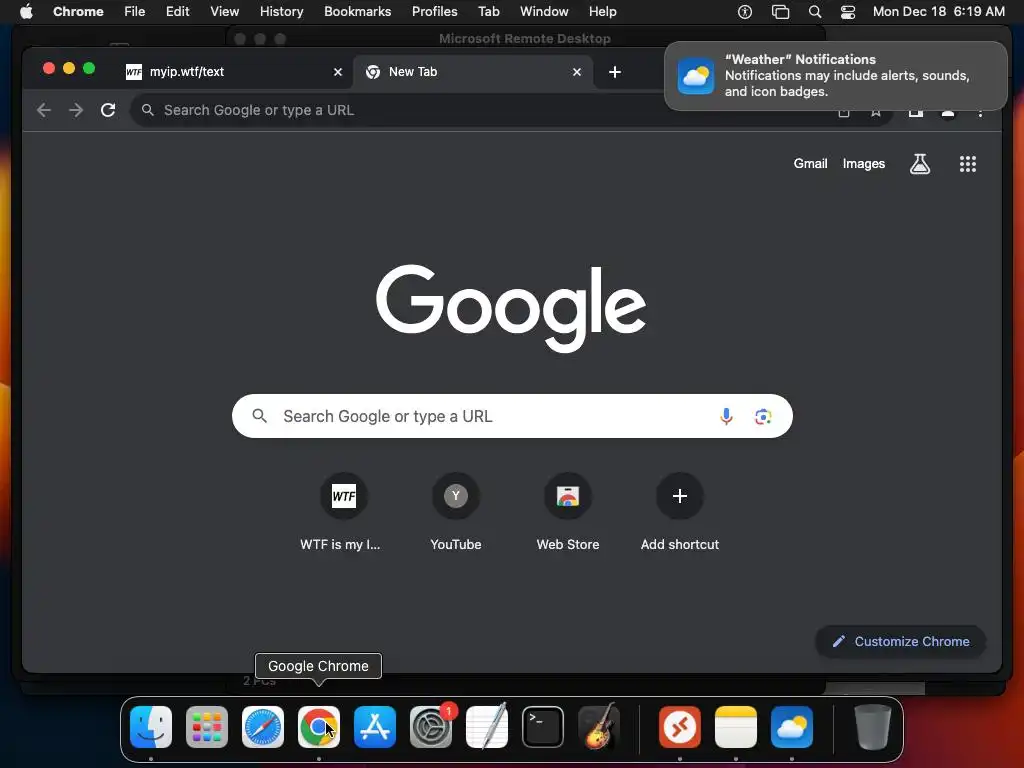Viewport: 1024px width, 768px height.
Task: Open the Google apps grid
Action: (x=968, y=164)
